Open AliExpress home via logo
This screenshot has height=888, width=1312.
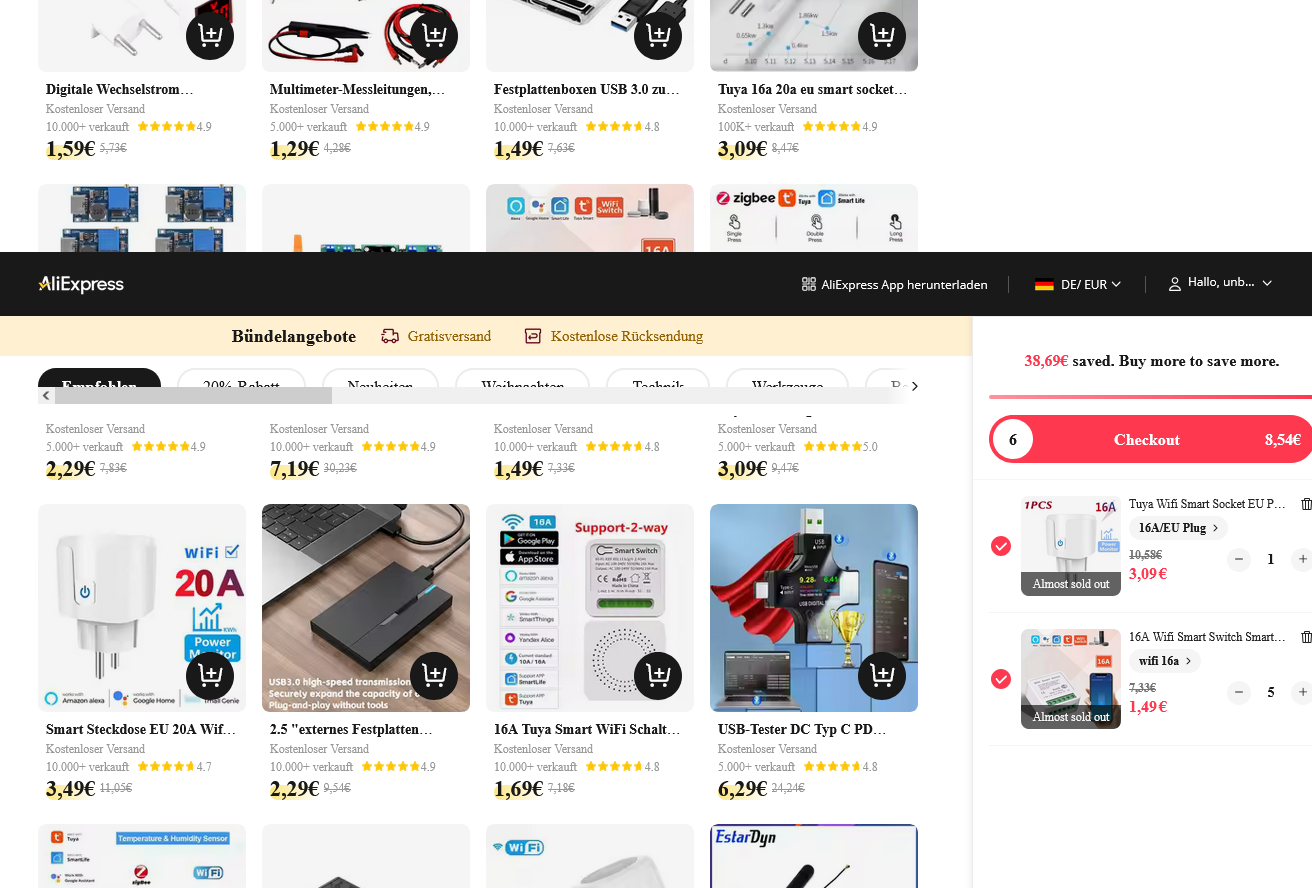81,284
